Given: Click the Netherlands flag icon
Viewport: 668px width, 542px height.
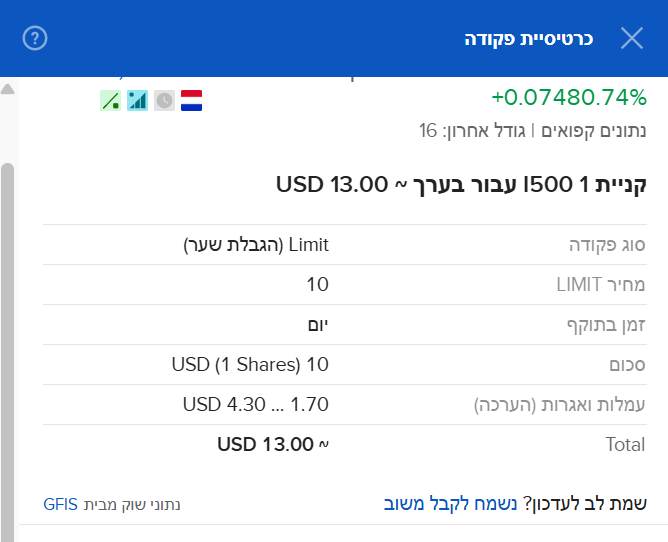Looking at the screenshot, I should [191, 100].
